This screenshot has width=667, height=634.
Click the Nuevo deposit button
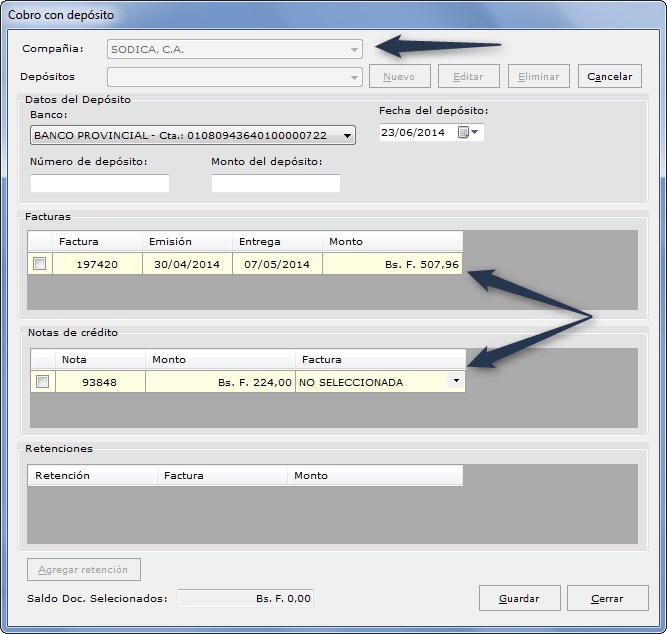click(x=399, y=77)
